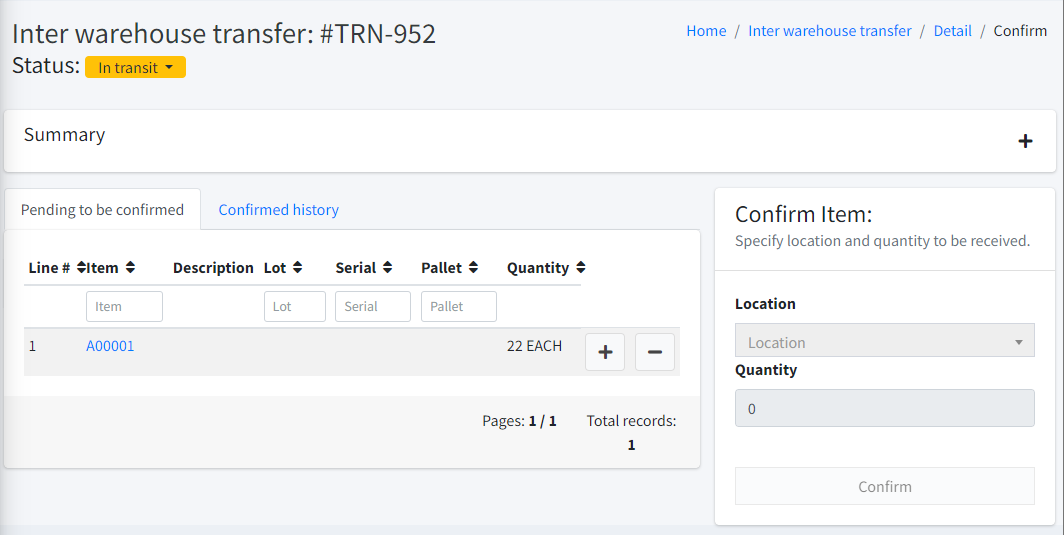1064x535 pixels.
Task: Click the minus button on the A00001 row
Action: (x=655, y=352)
